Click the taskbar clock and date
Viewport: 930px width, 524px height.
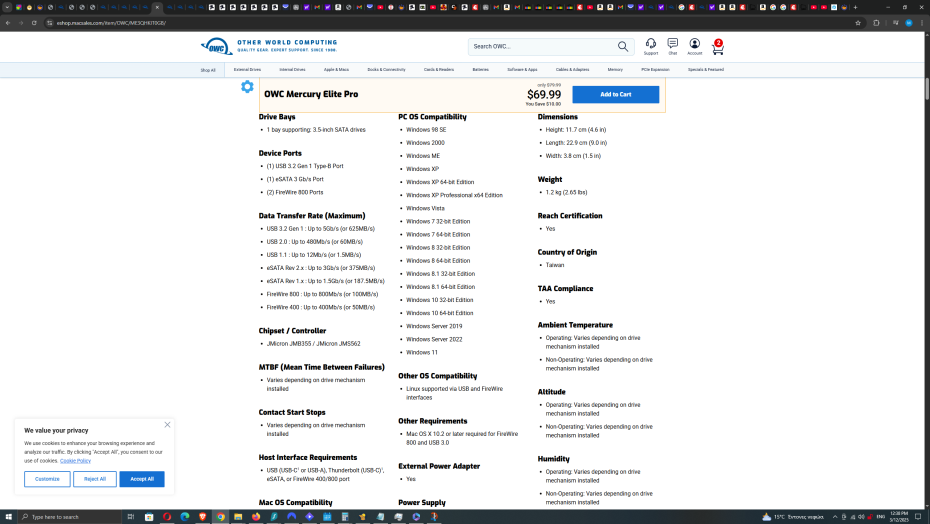[x=899, y=517]
